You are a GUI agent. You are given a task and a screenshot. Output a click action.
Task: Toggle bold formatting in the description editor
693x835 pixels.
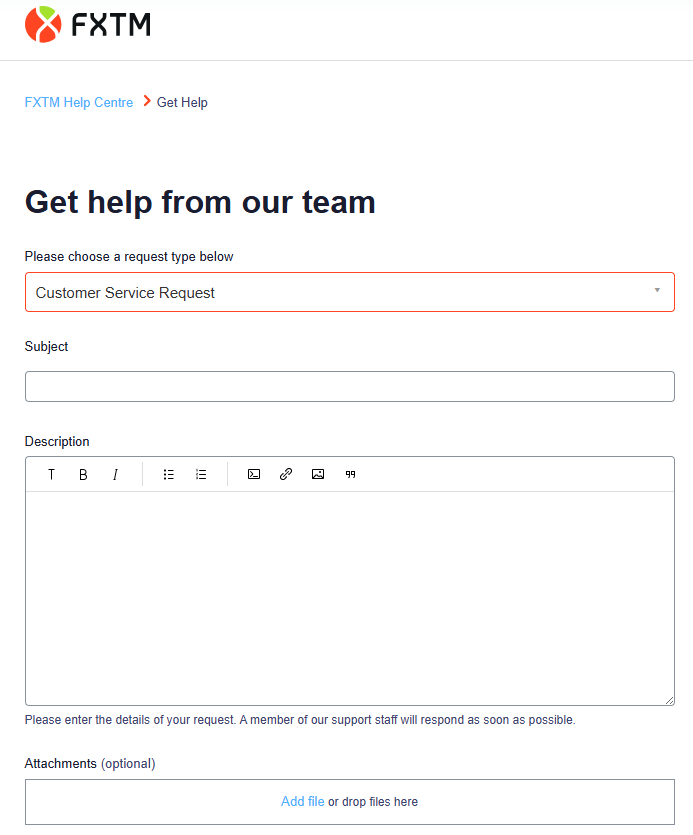click(x=83, y=474)
